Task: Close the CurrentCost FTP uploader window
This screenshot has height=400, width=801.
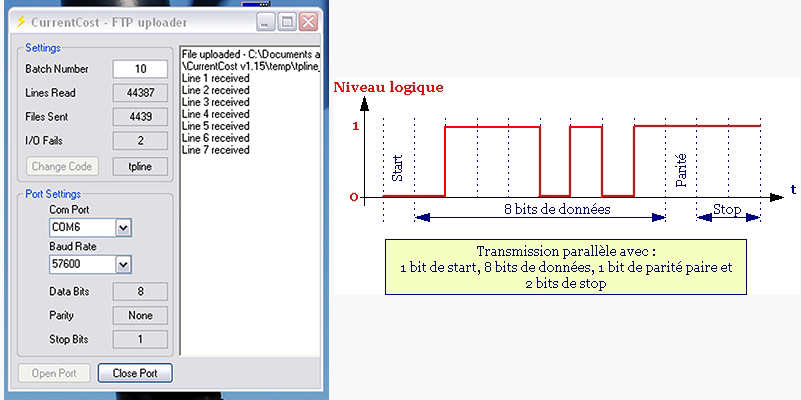Action: point(308,21)
